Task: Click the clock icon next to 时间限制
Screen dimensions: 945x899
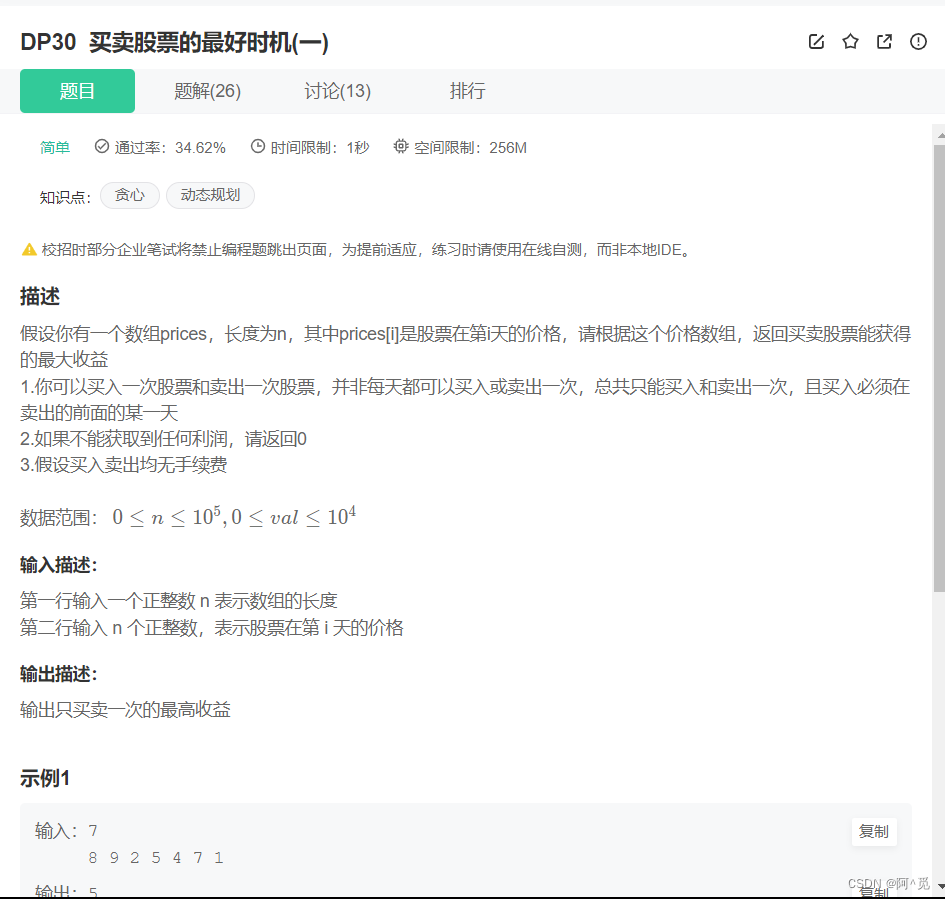Action: pos(258,146)
